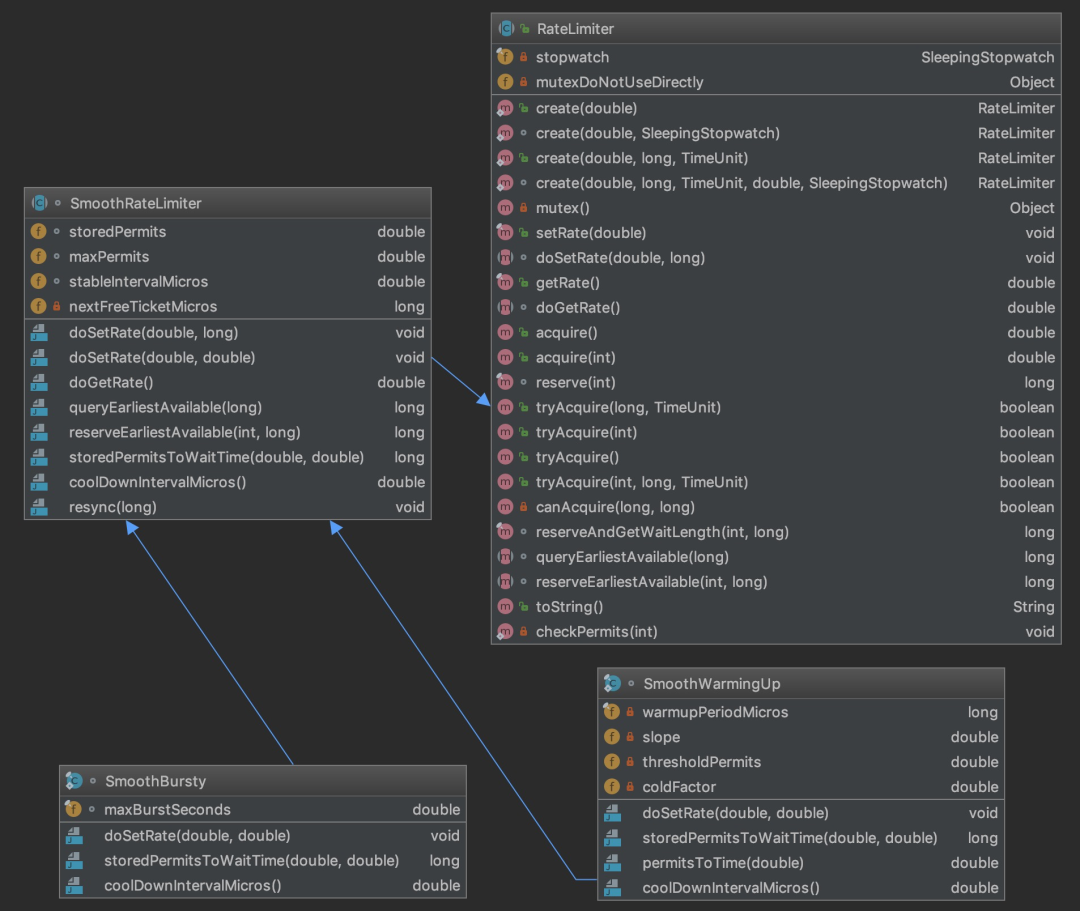Click the method icon beside reserve(int)
The image size is (1080, 911).
pos(505,382)
